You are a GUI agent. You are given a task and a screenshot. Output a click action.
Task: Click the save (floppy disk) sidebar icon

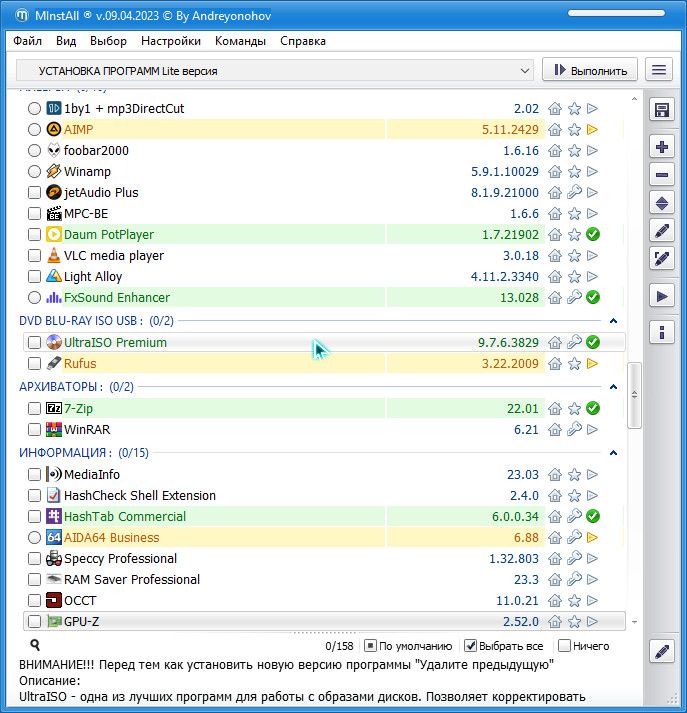pos(661,110)
